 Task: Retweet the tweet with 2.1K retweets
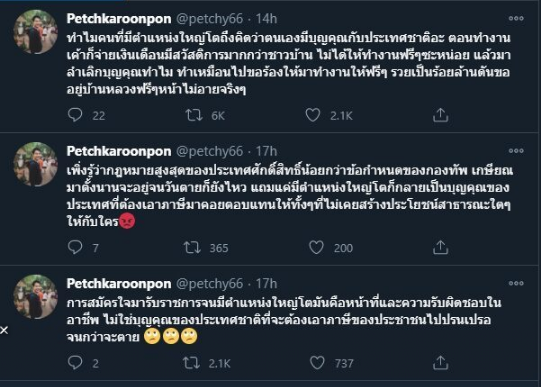click(x=191, y=363)
